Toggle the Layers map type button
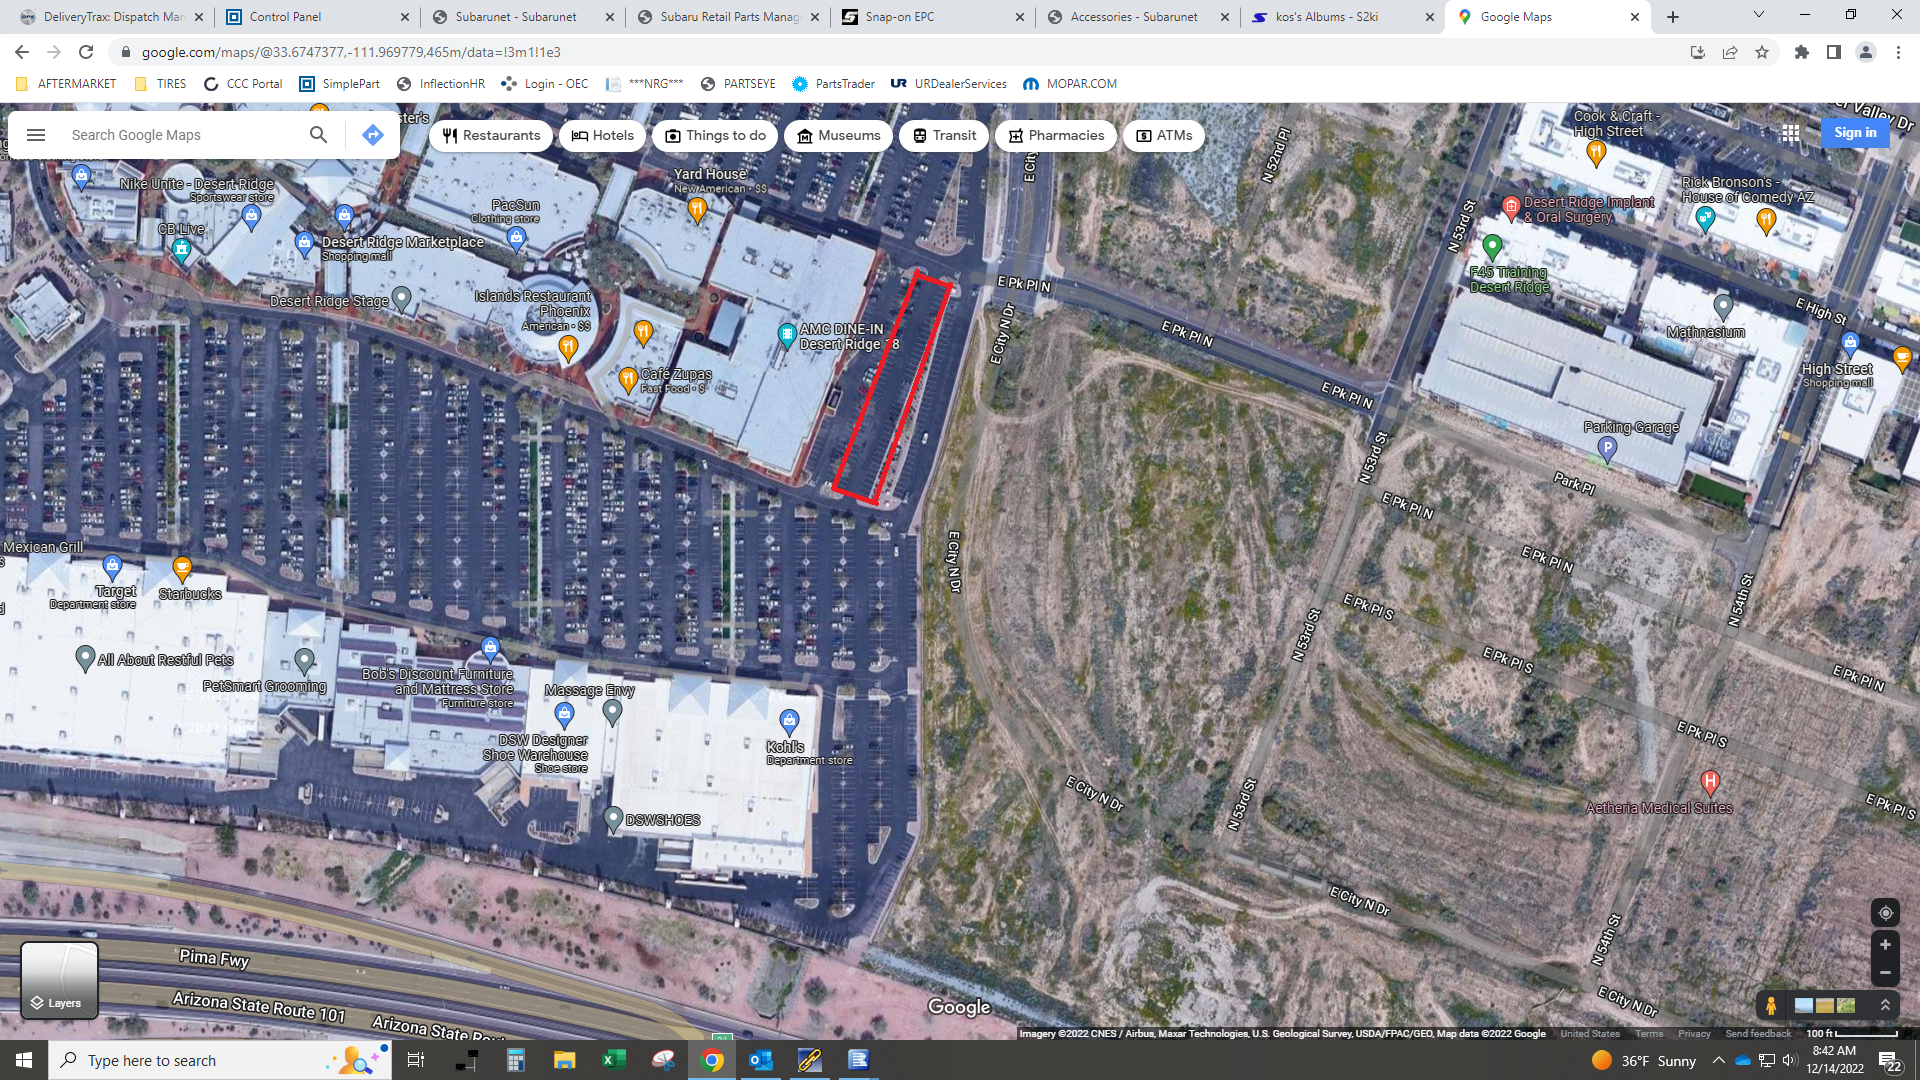Screen dimensions: 1920x1080 [x=60, y=980]
